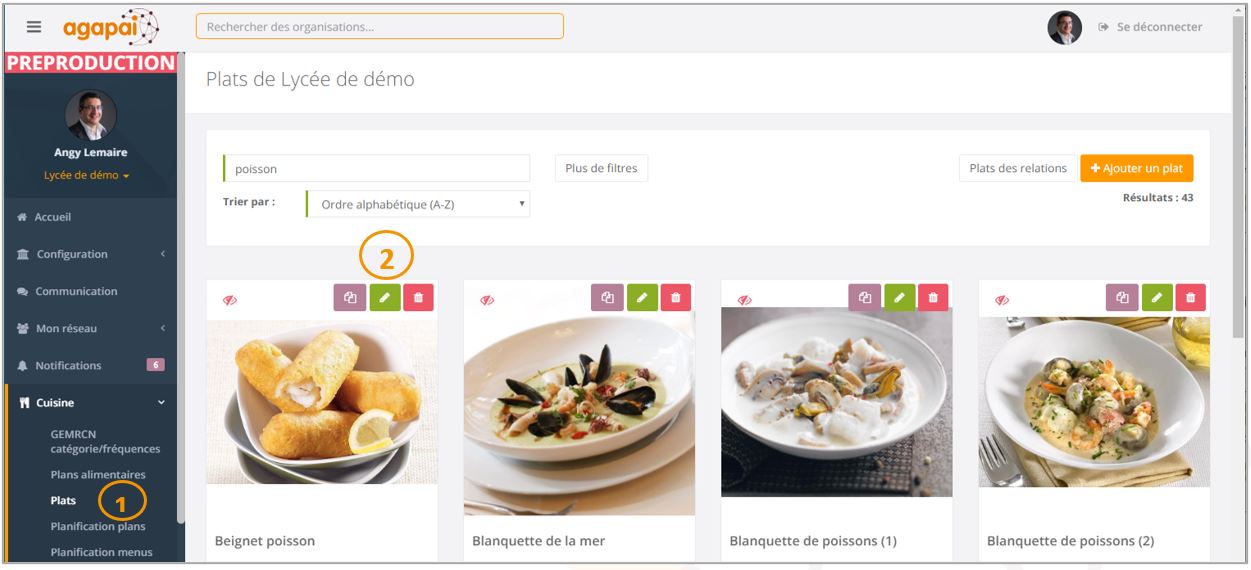This screenshot has height=570, width=1251.
Task: Expand the Configuration sidebar section
Action: (x=91, y=254)
